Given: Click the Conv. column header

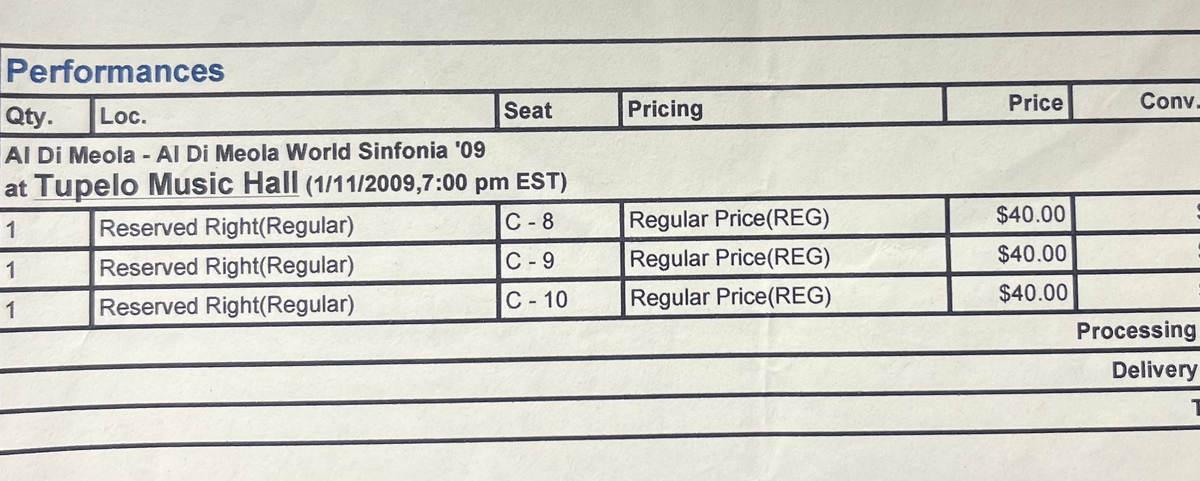Looking at the screenshot, I should click(x=1168, y=101).
